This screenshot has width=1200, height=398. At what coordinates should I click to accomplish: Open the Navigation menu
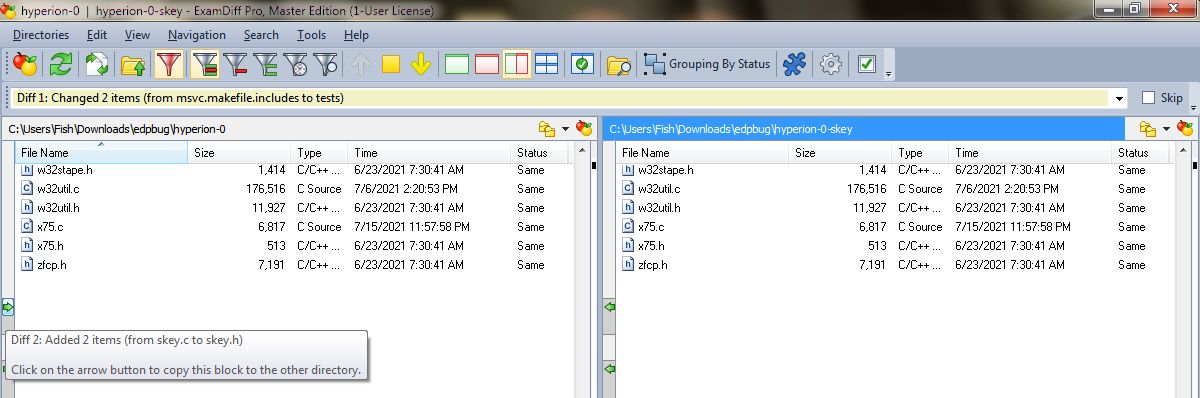tap(197, 35)
